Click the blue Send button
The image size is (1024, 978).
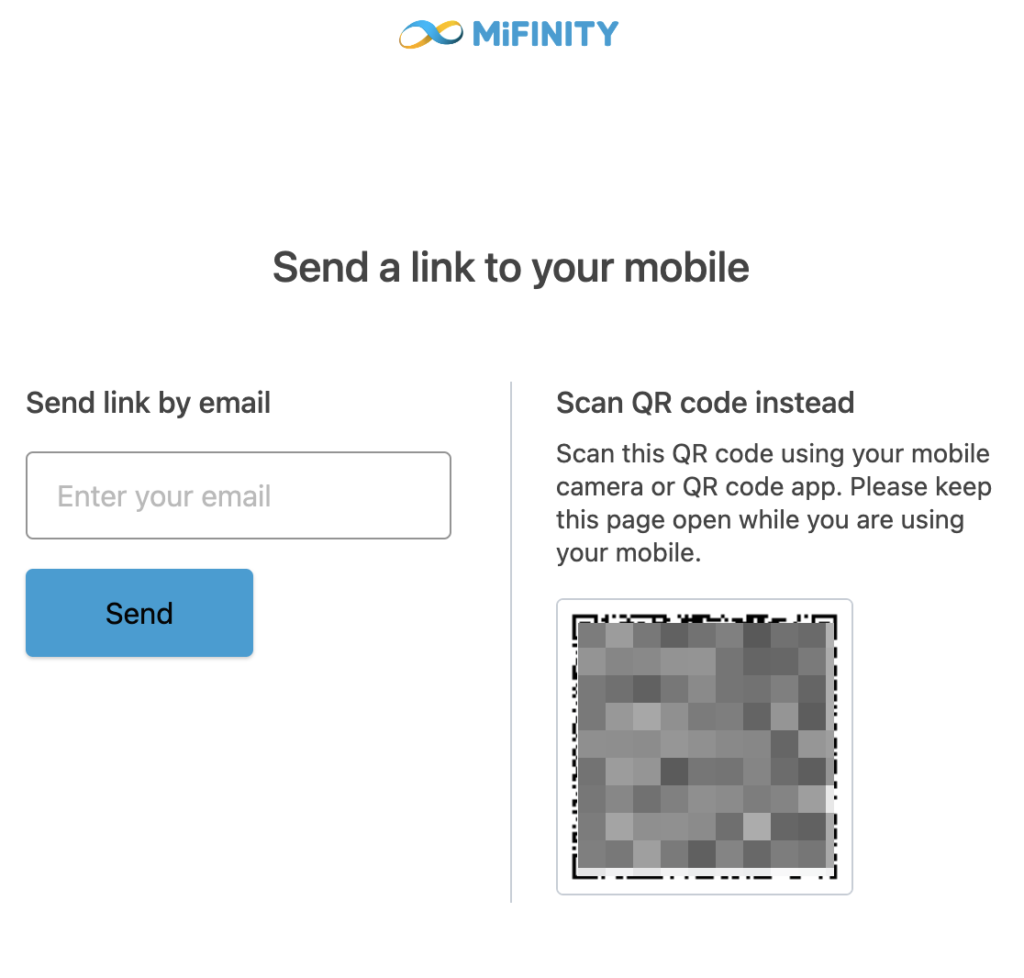[x=139, y=612]
